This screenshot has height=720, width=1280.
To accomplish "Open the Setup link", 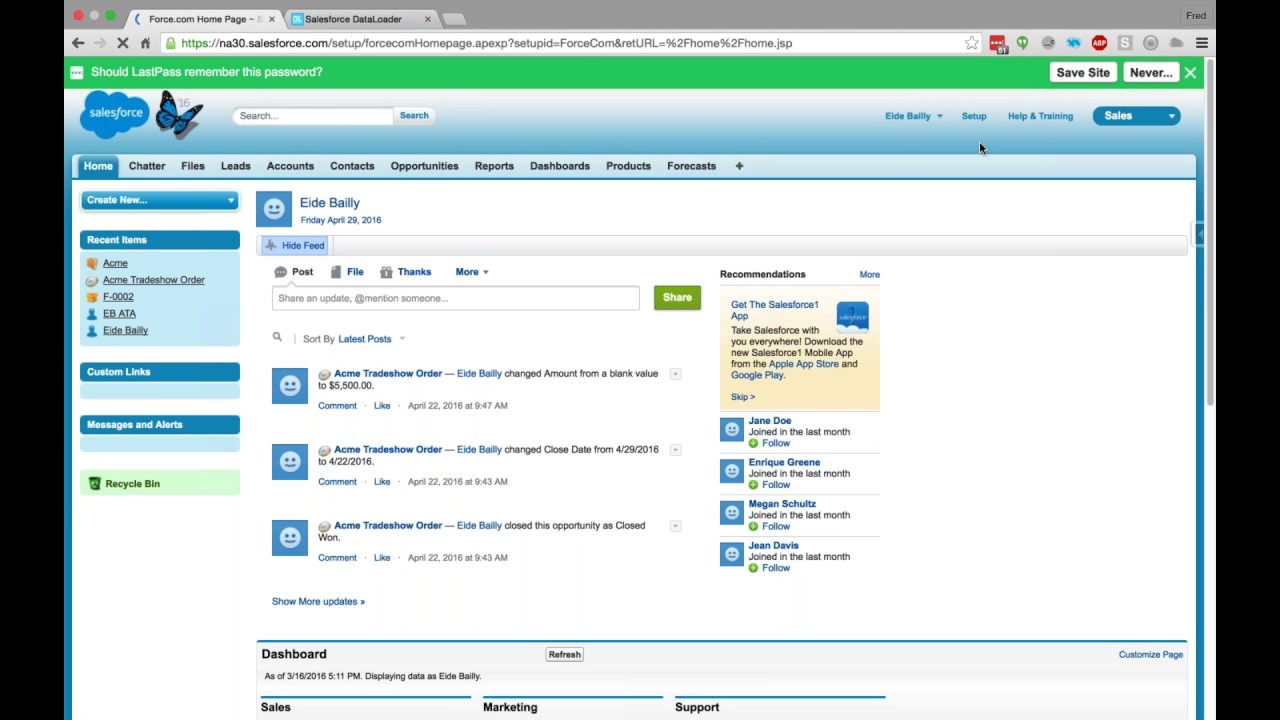I will tap(974, 116).
